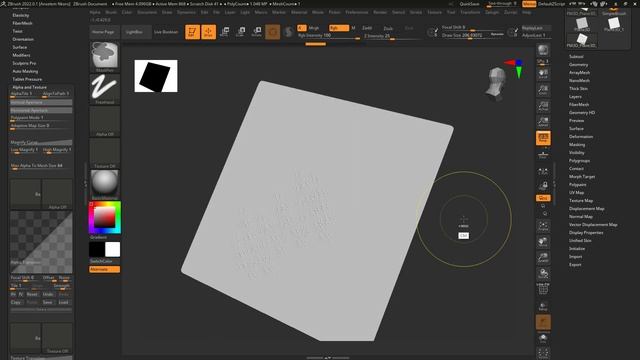
Task: Toggle the Gizmo 3D icon
Action: click(x=273, y=32)
